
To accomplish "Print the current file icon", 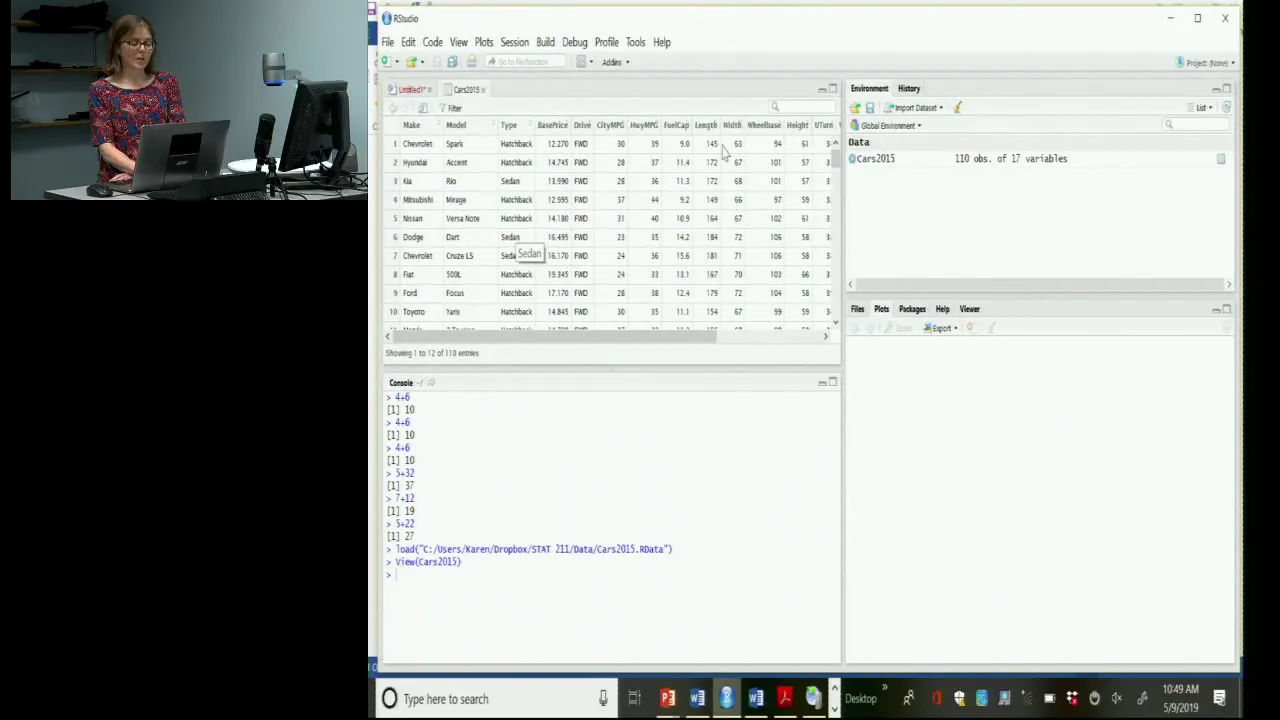I will [x=471, y=62].
